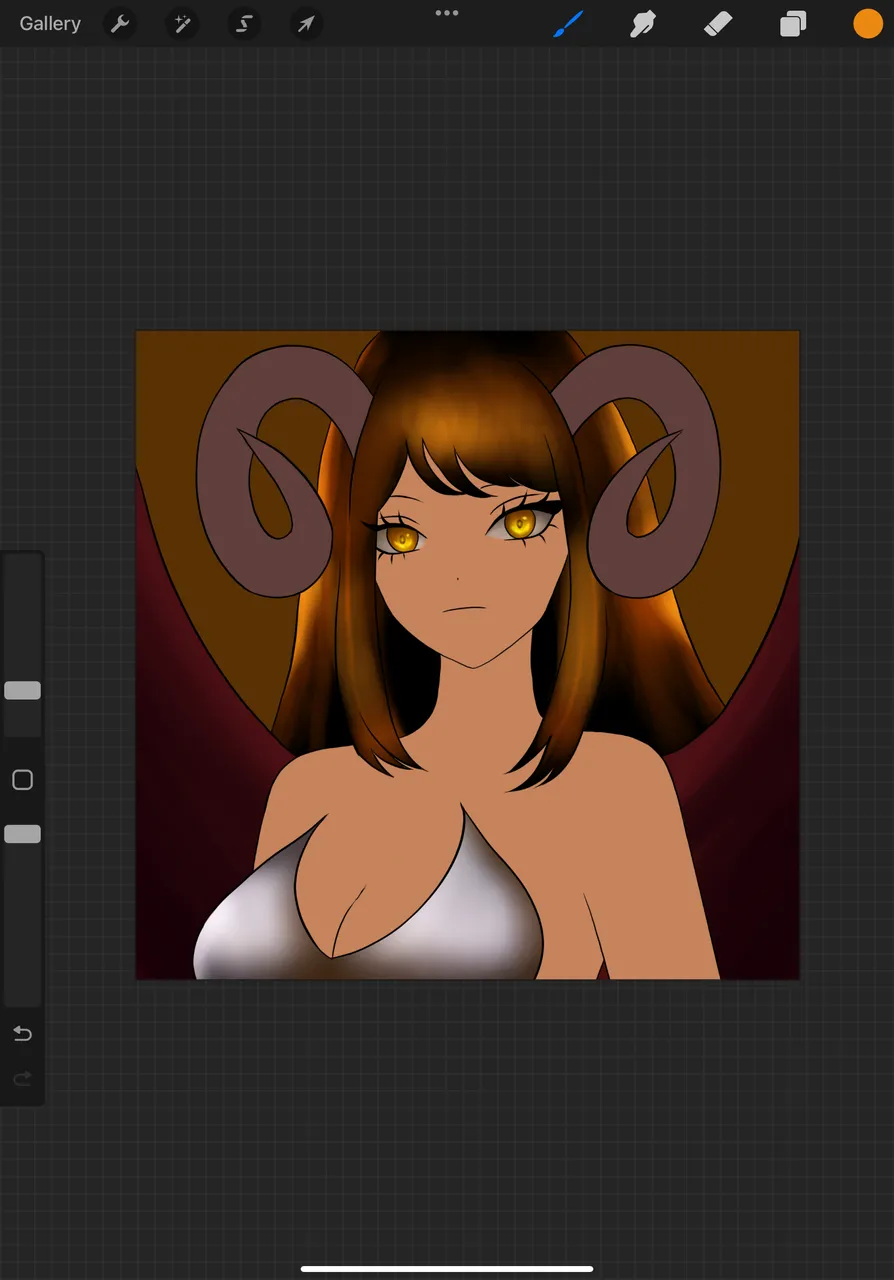Screen dimensions: 894x1280
Task: Click the brush opacity slider handle
Action: 22,834
